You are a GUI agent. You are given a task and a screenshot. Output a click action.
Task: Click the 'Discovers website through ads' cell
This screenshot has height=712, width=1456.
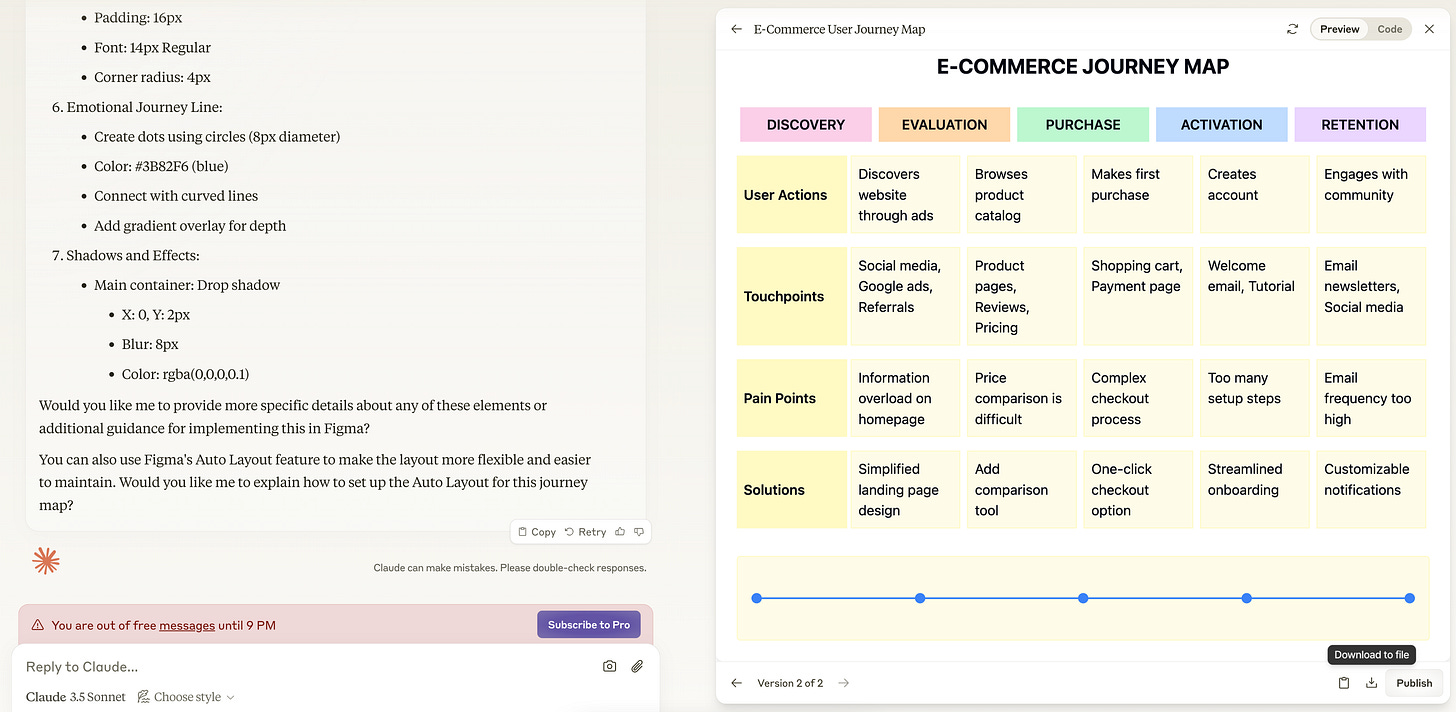906,195
